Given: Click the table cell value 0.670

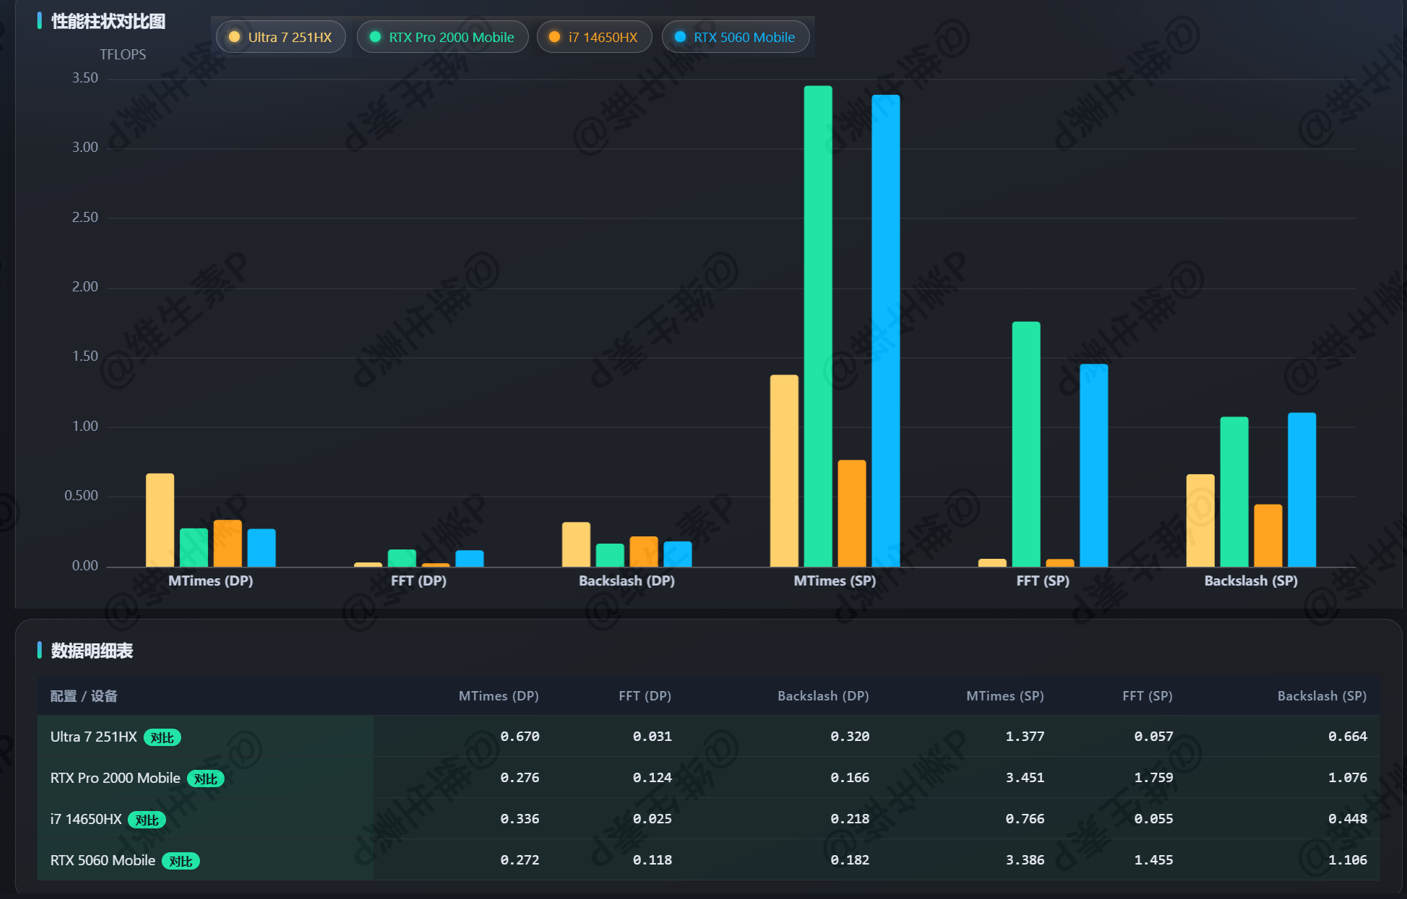Looking at the screenshot, I should [520, 737].
